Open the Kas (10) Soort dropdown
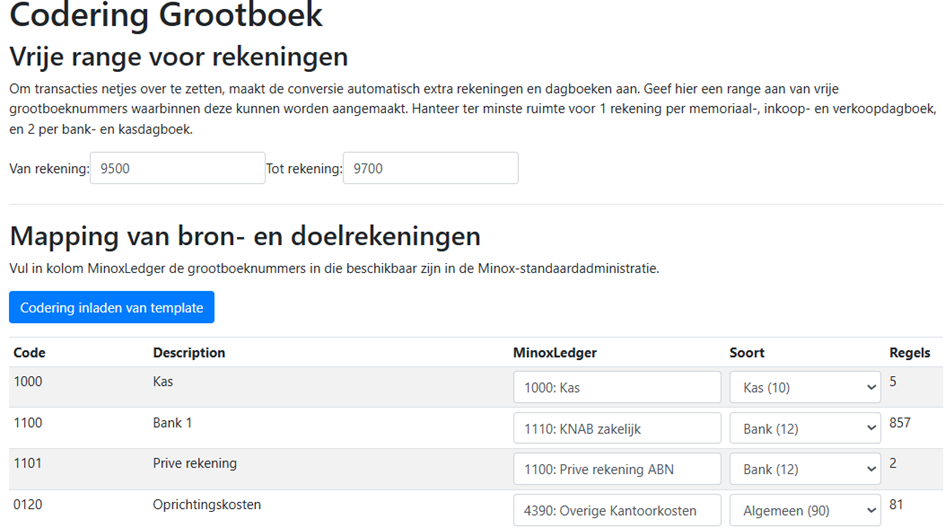Image resolution: width=945 pixels, height=528 pixels. pyautogui.click(x=805, y=388)
